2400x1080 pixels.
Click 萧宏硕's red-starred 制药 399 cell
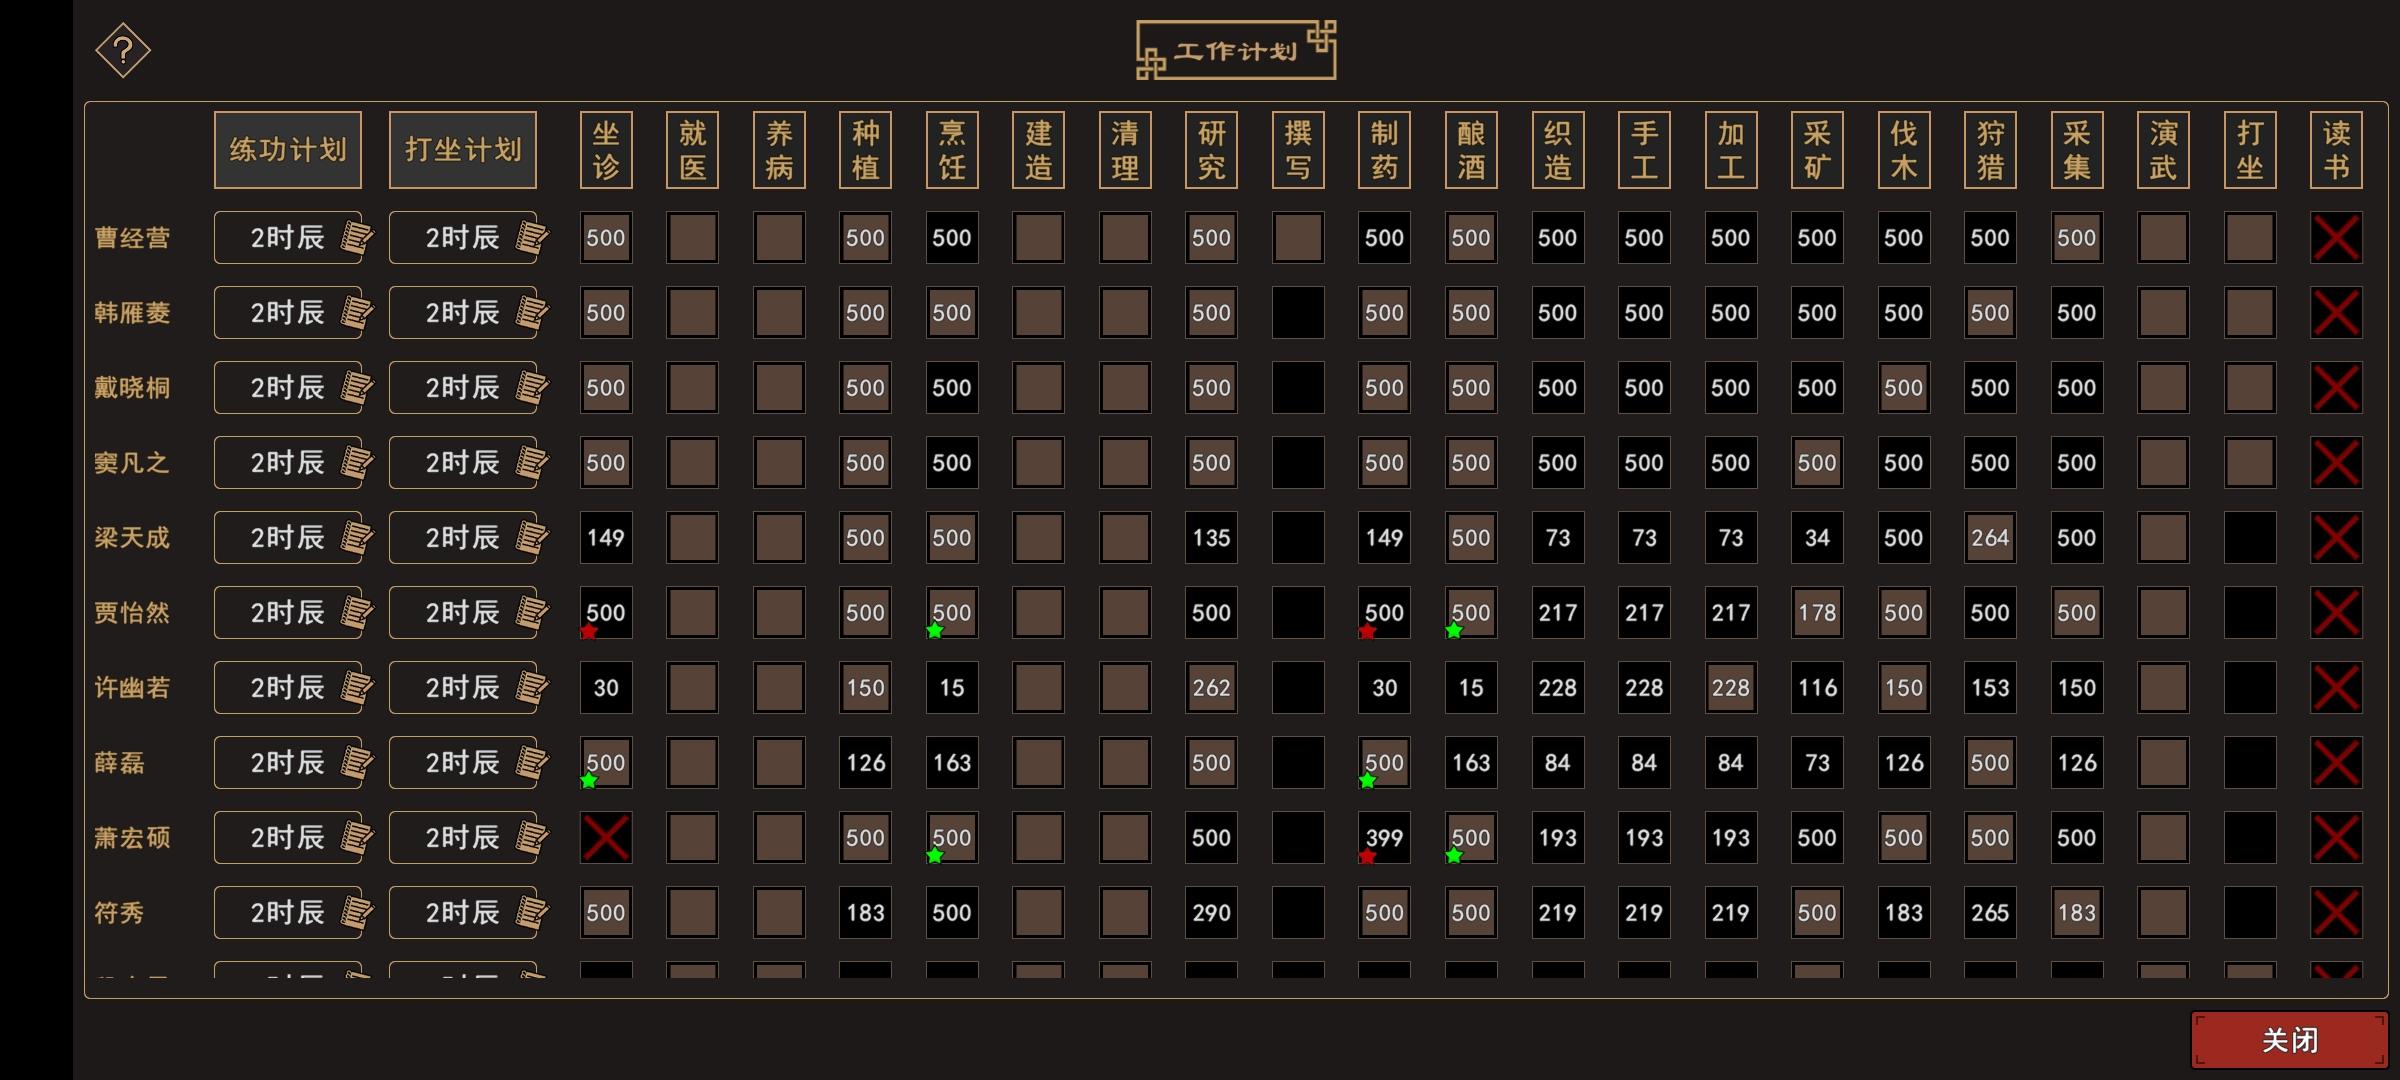[1384, 838]
